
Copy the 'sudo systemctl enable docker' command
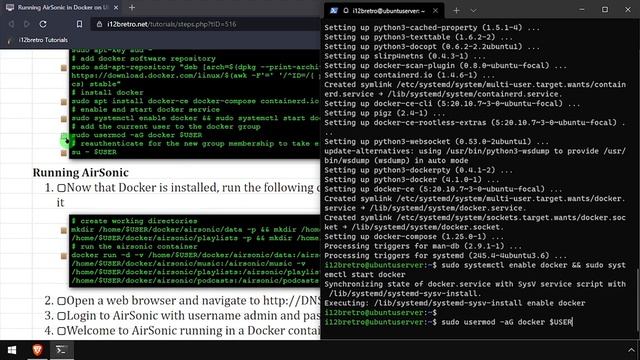tap(64, 119)
